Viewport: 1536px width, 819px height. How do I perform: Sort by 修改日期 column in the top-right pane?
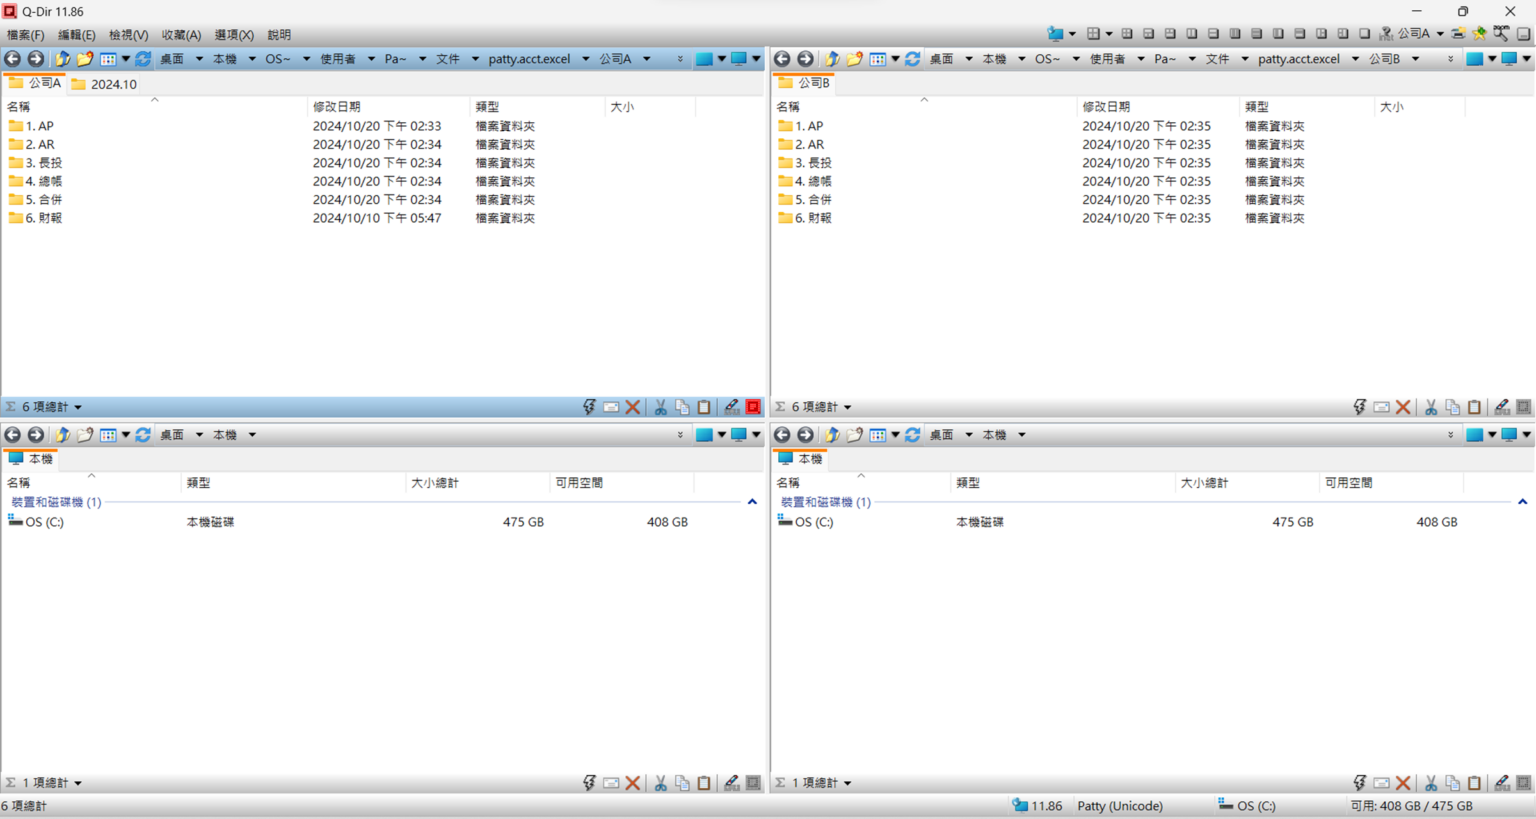[1106, 106]
